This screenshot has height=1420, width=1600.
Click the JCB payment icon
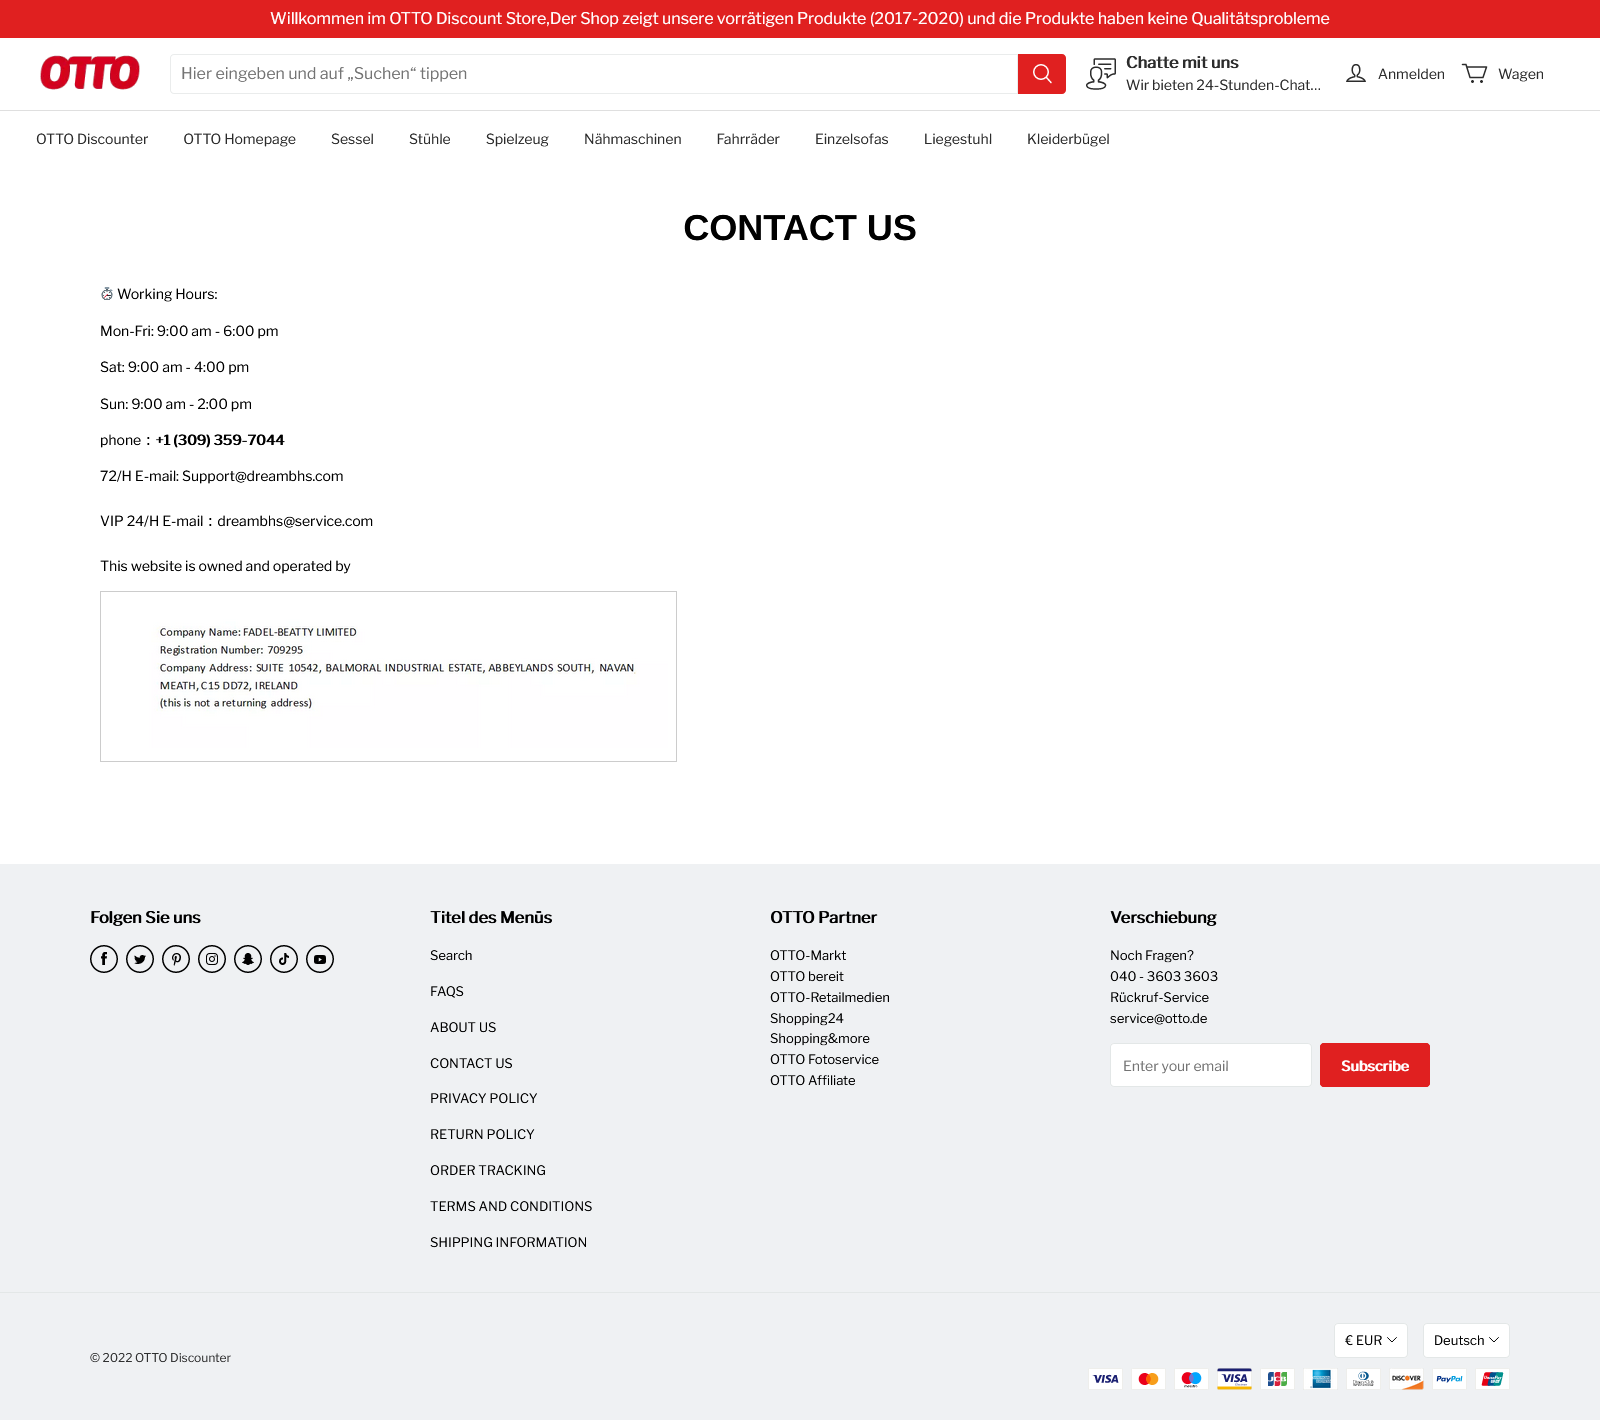[x=1277, y=1379]
